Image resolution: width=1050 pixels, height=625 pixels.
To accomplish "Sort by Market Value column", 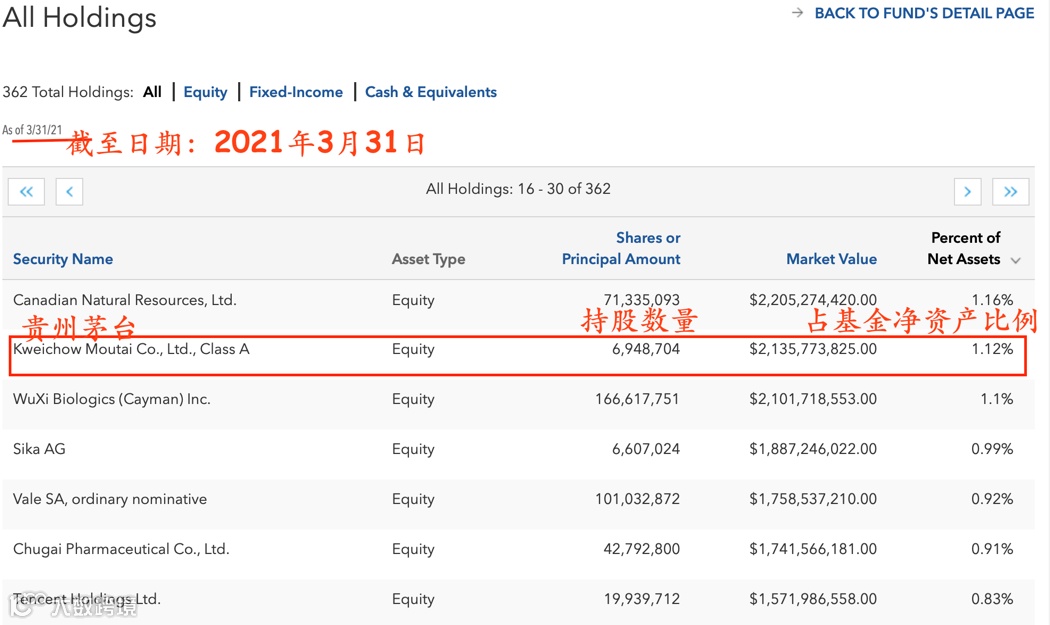I will [831, 259].
